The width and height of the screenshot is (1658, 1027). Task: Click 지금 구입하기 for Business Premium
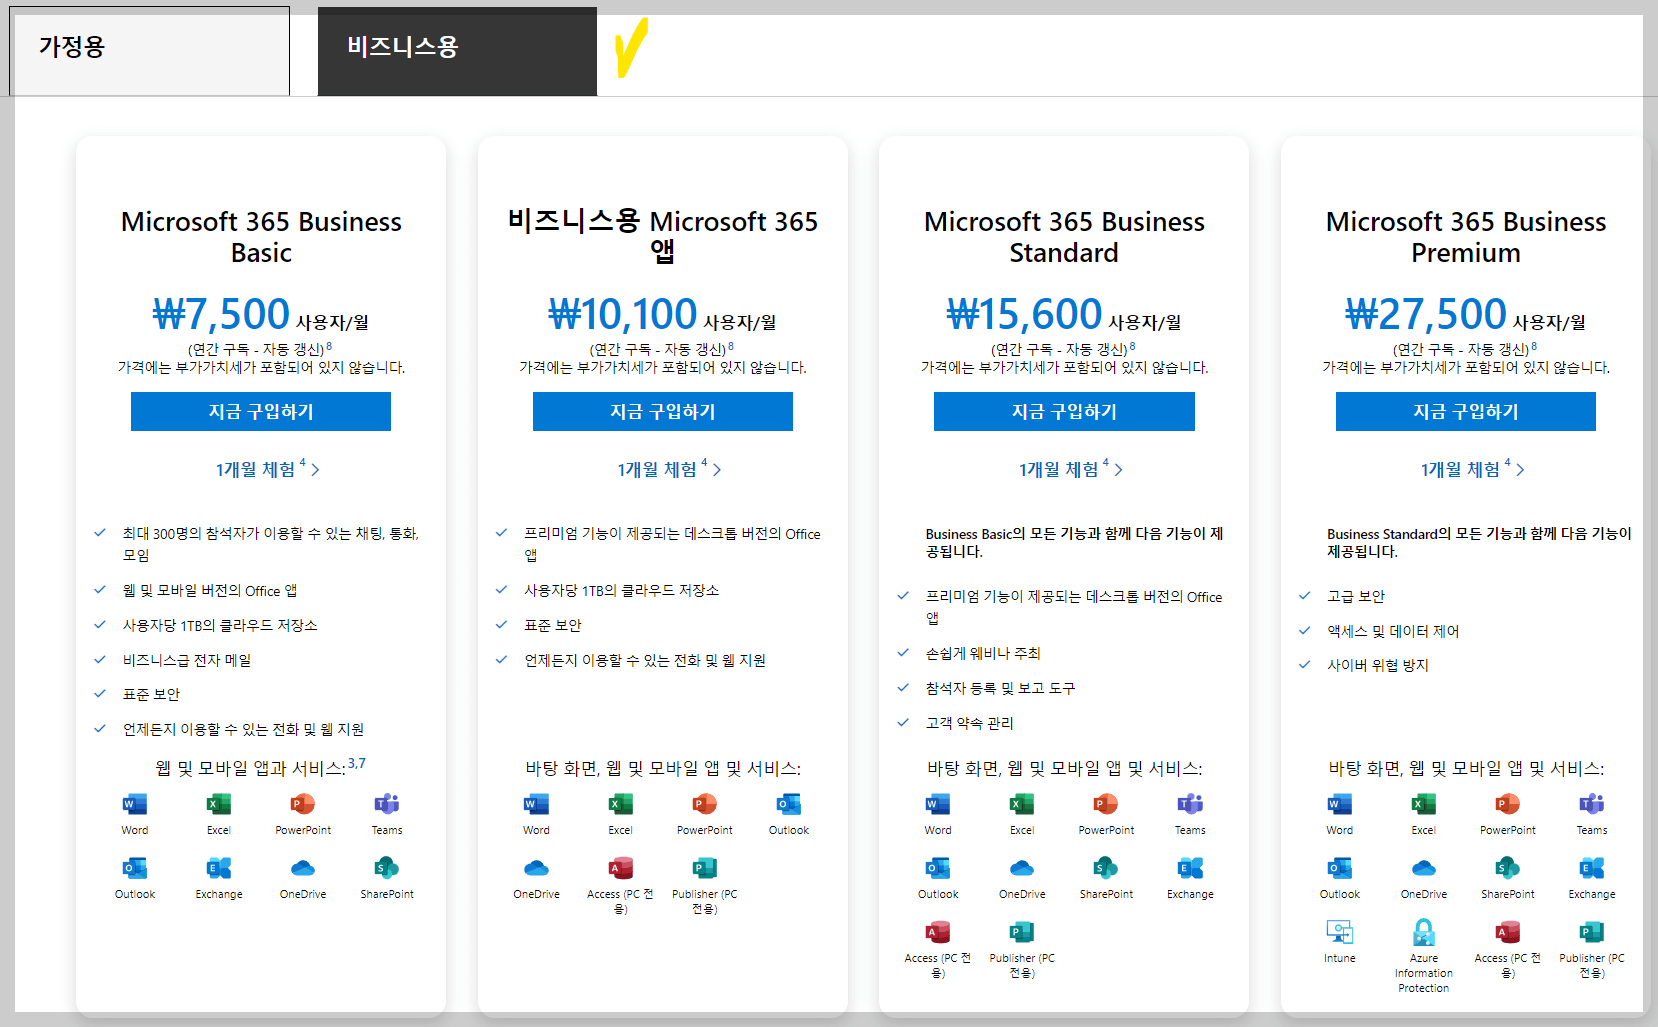point(1465,411)
